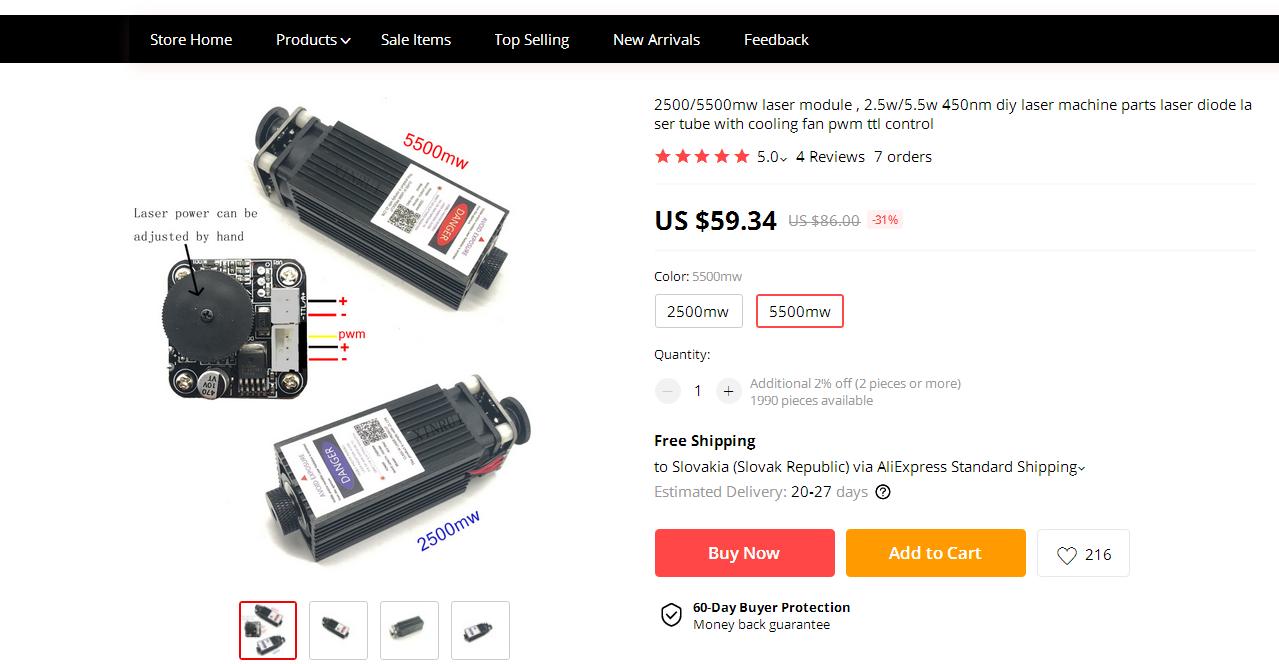This screenshot has width=1279, height=664.
Task: Click the buyer protection shield icon
Action: pos(671,615)
